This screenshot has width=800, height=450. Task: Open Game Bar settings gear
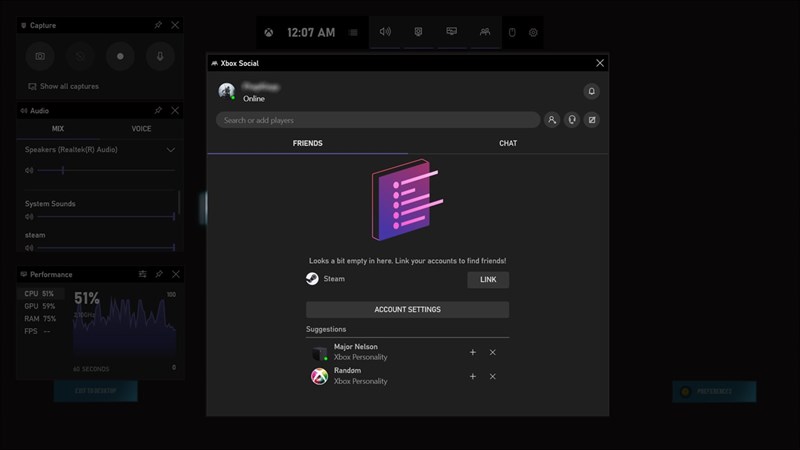point(533,33)
